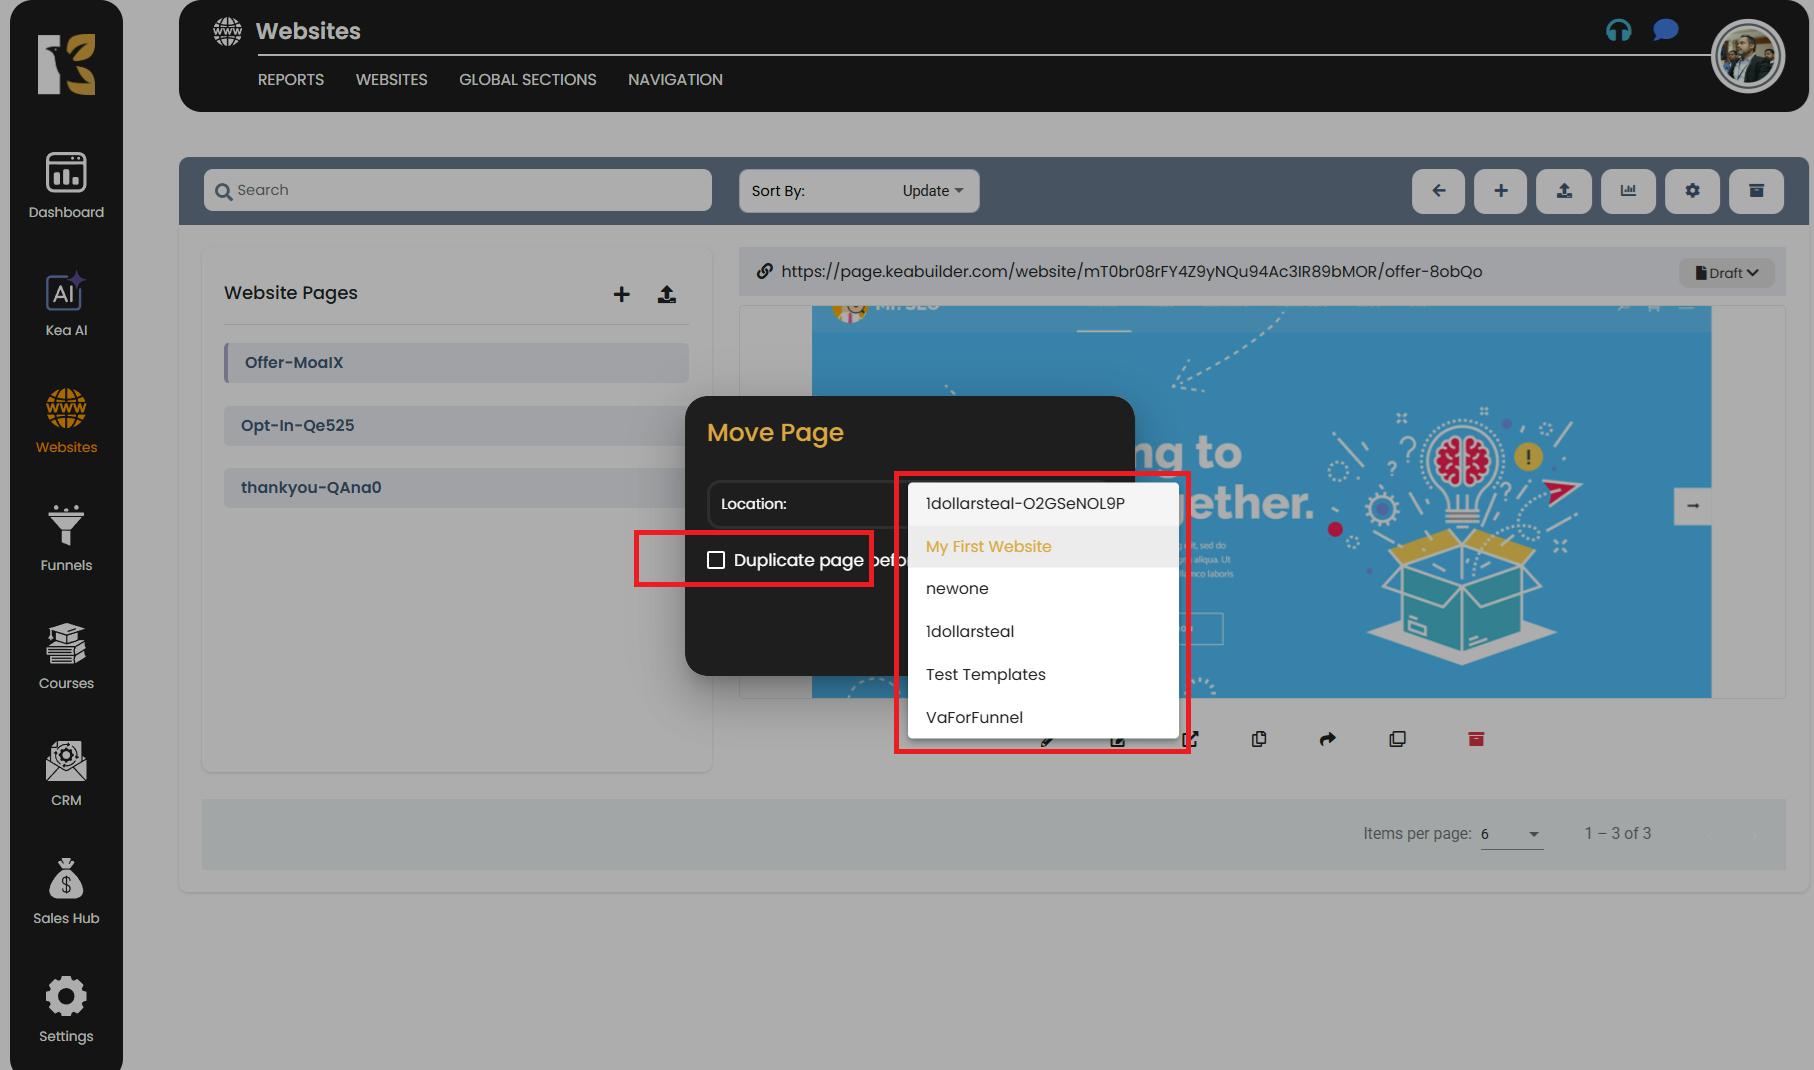Click the red archive page icon
1814x1070 pixels.
(x=1476, y=739)
